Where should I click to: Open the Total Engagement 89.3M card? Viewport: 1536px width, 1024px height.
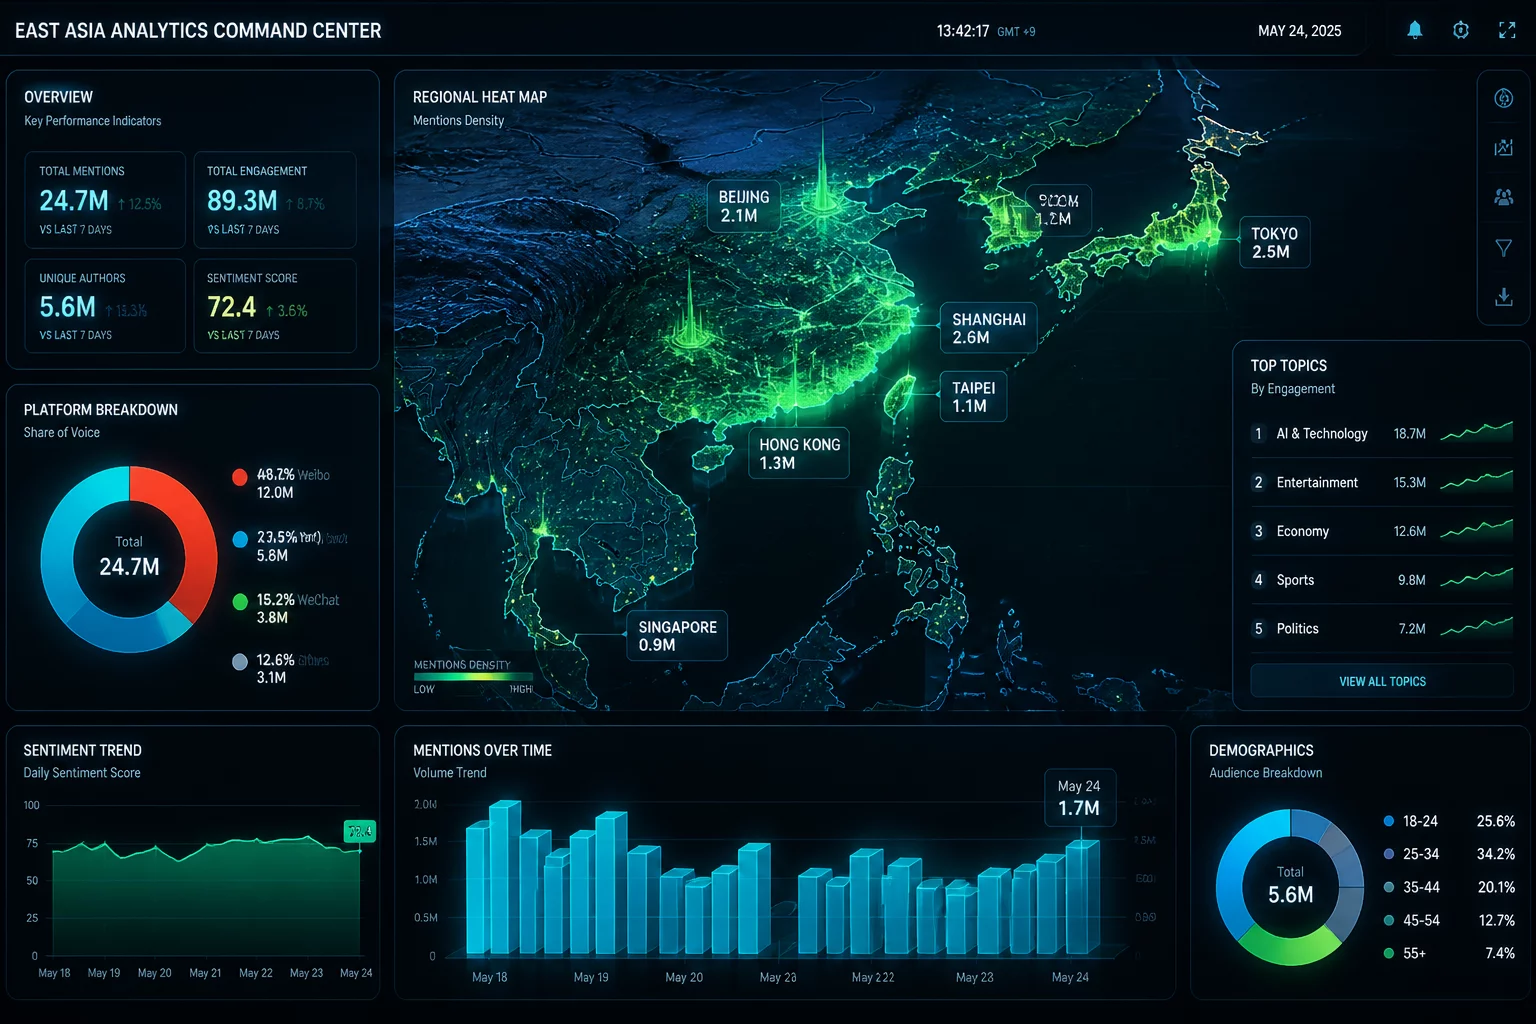(x=275, y=199)
